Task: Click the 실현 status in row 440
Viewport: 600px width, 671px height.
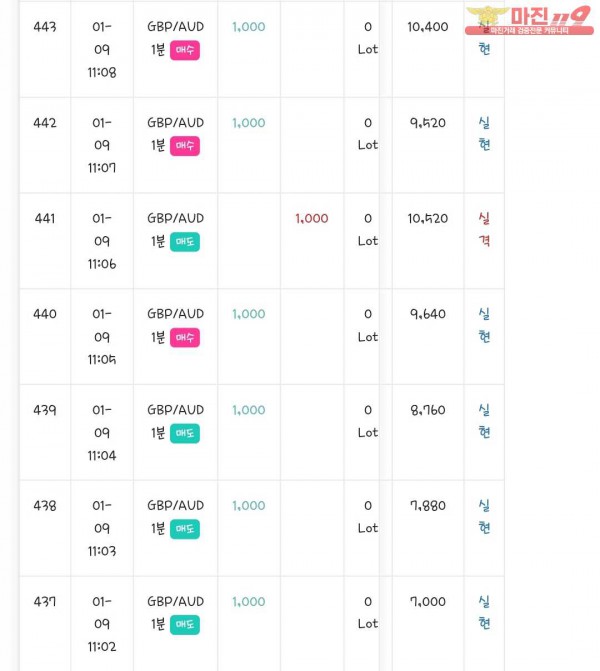Action: tap(485, 325)
